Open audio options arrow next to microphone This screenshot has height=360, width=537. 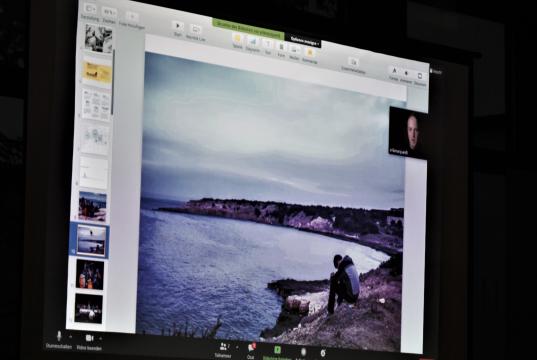(x=70, y=337)
